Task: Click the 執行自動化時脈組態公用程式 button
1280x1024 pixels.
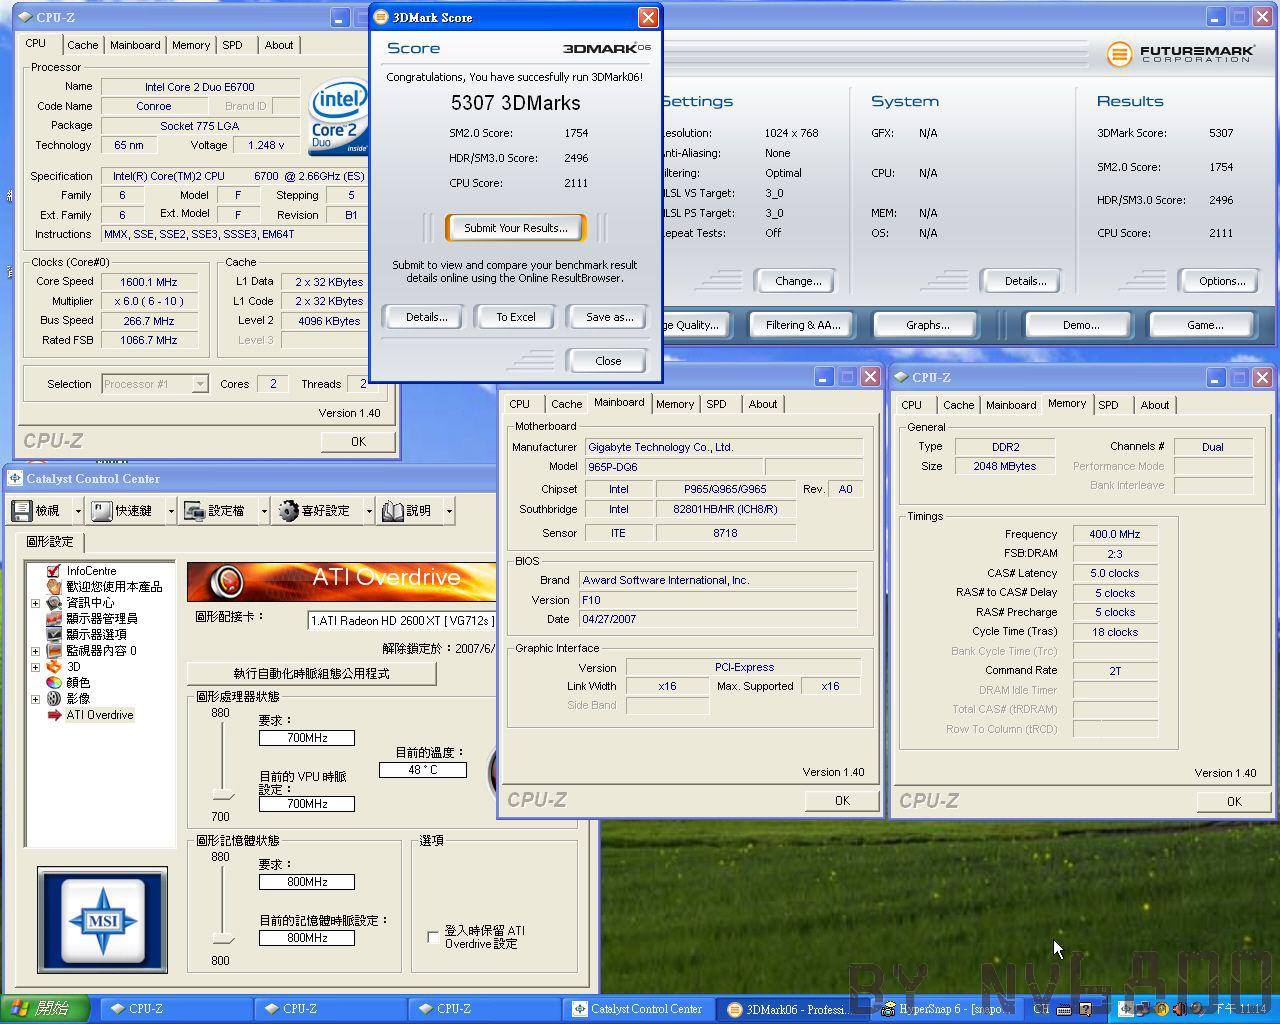Action: 311,674
